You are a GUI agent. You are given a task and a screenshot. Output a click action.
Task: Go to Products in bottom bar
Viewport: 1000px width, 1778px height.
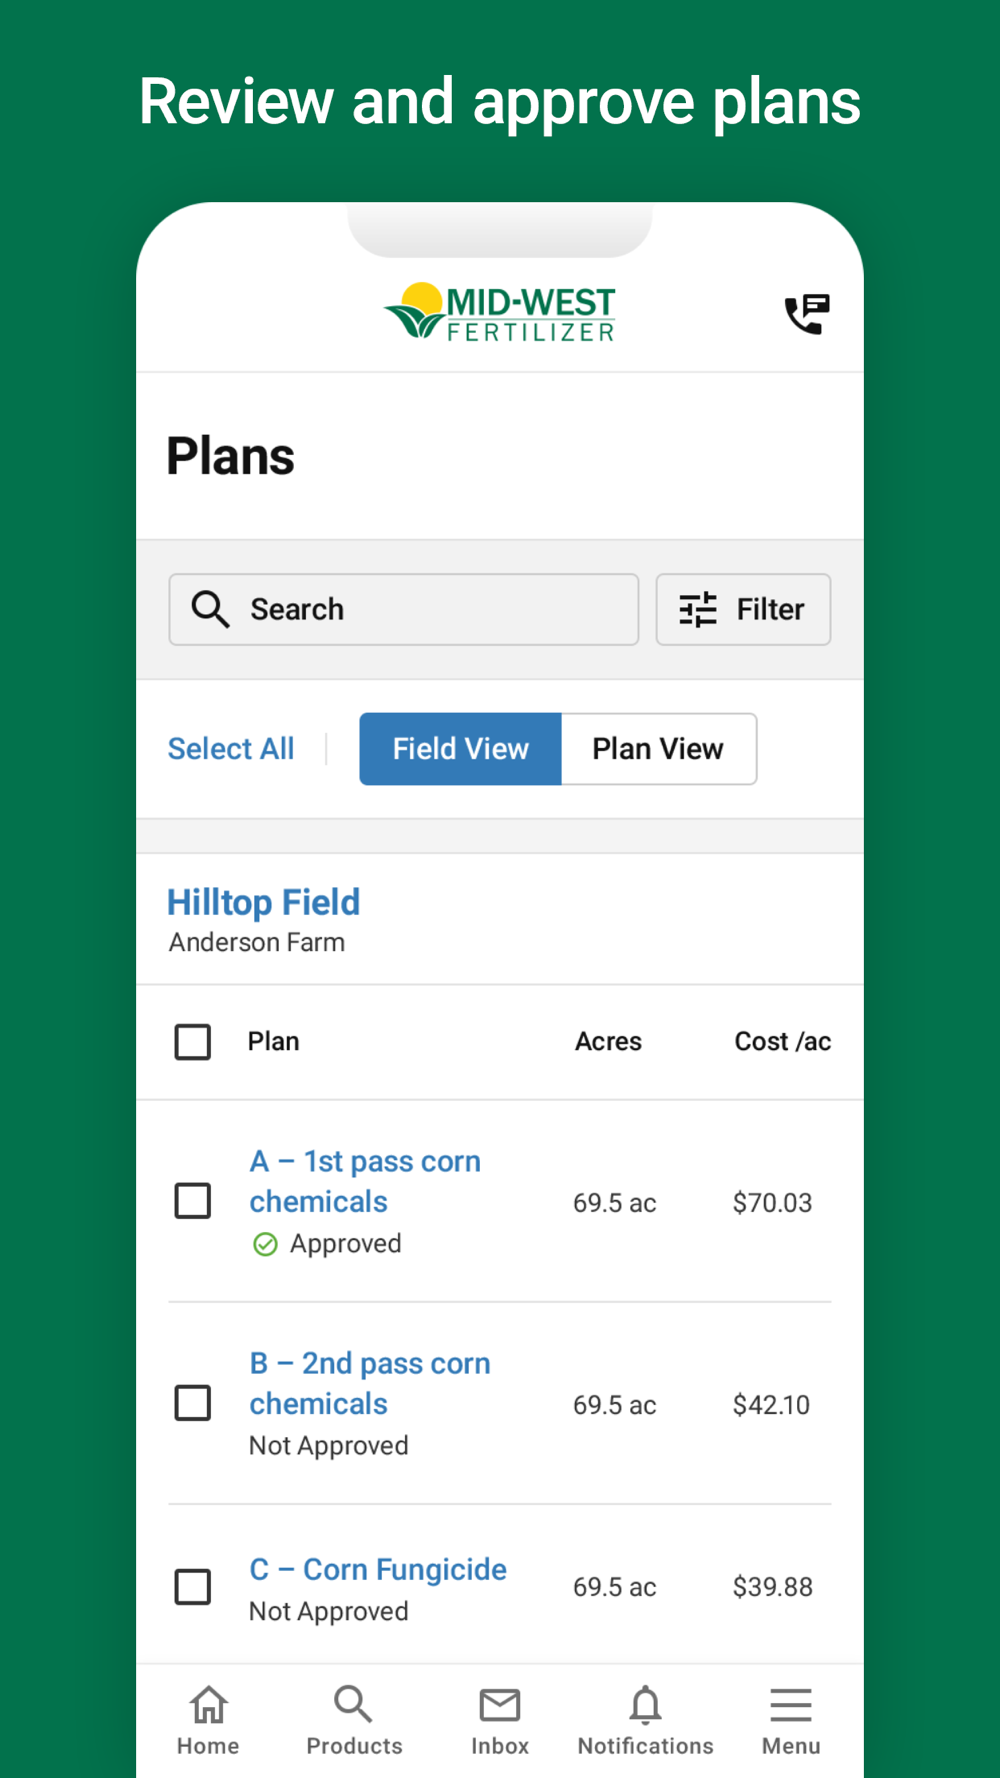pyautogui.click(x=354, y=1720)
